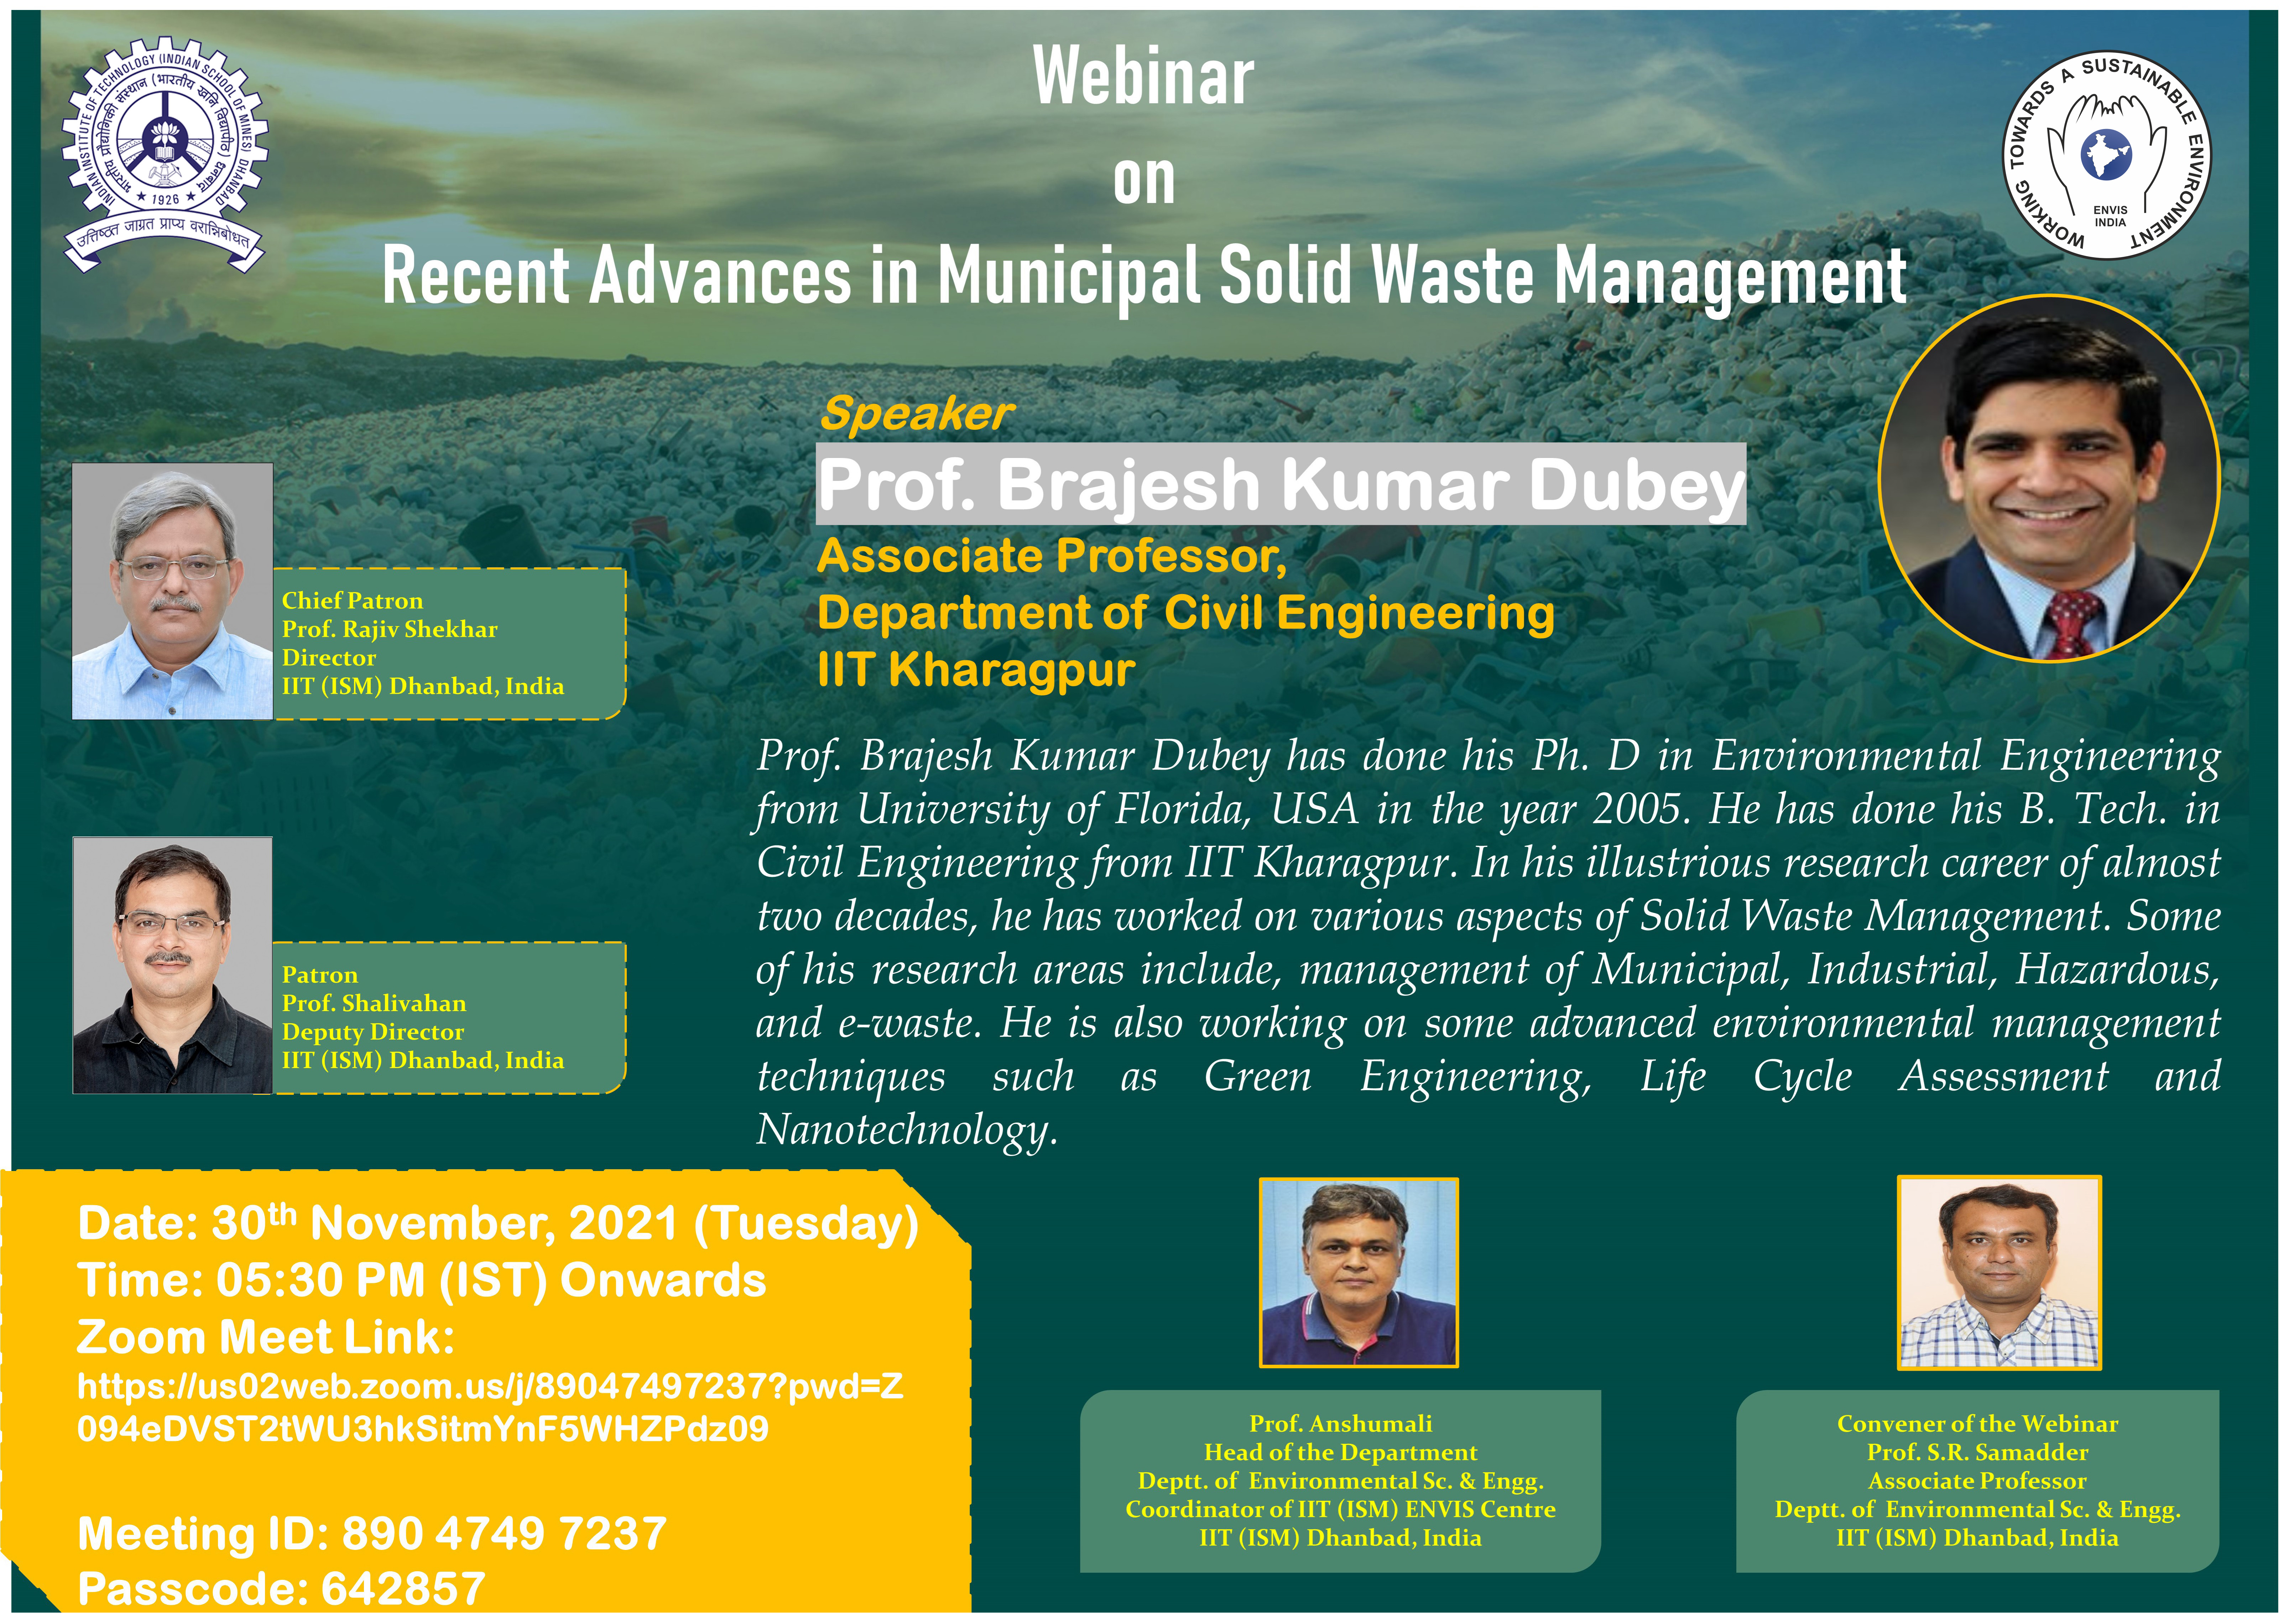Select the highlighted name 'Prof. Brajesh Kumar Dubey'
The height and width of the screenshot is (1624, 2289).
[1281, 484]
